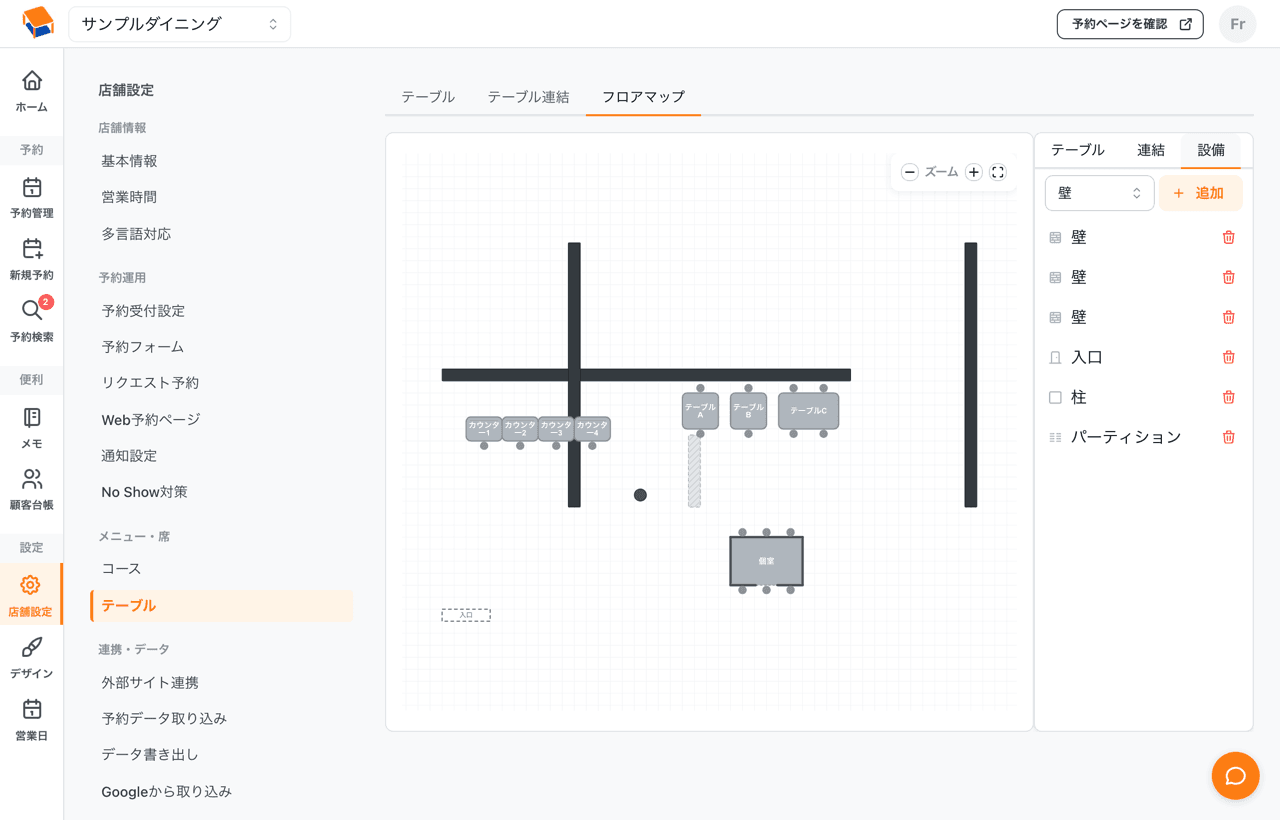Toggle fullscreen floor map view

(998, 172)
